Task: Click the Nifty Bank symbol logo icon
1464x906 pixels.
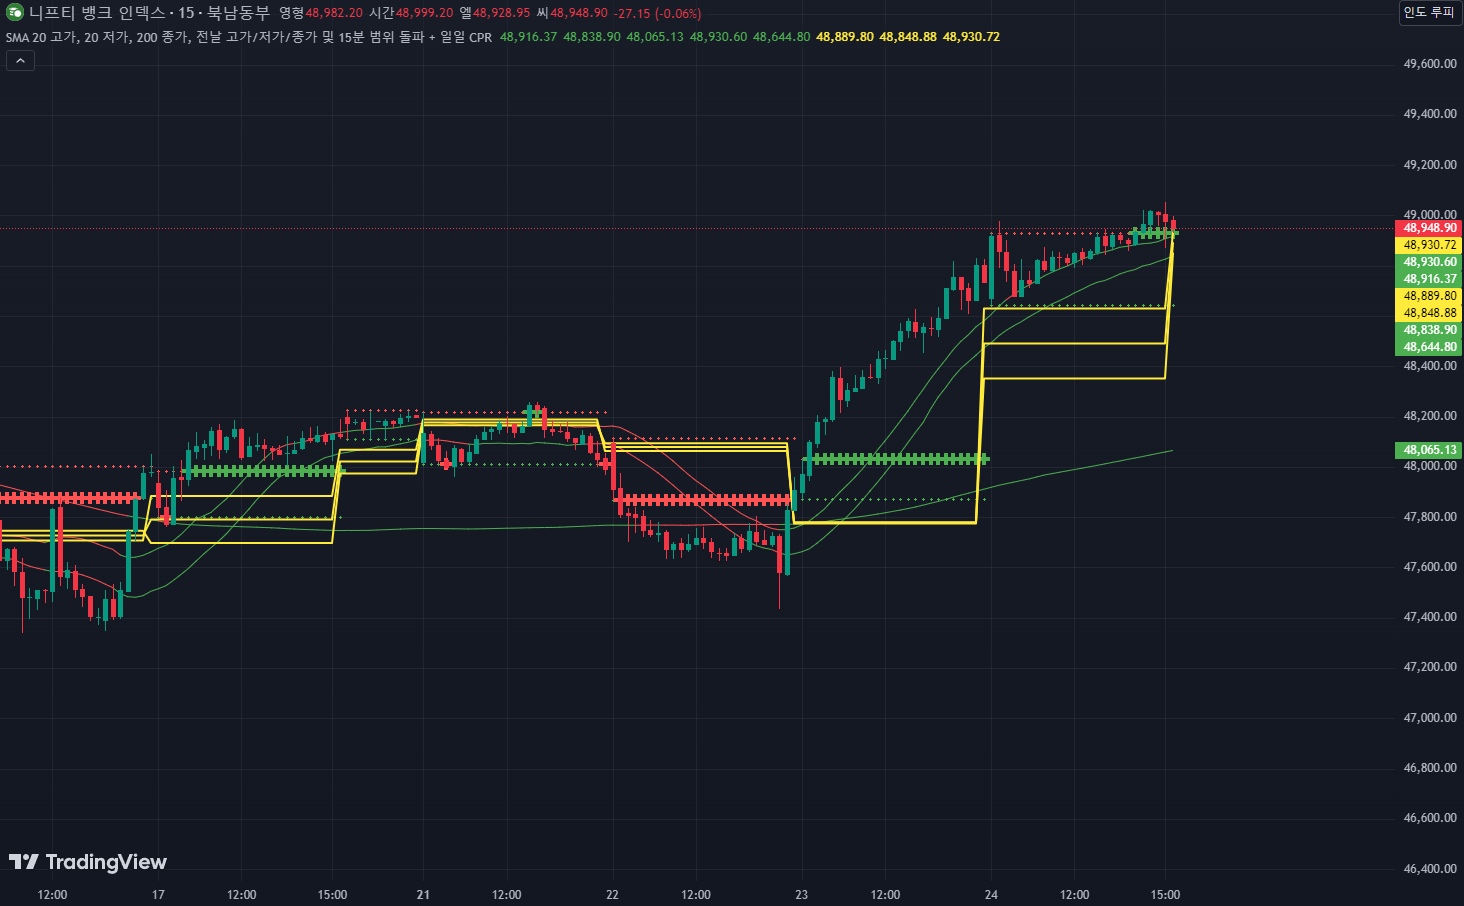Action: coord(14,12)
